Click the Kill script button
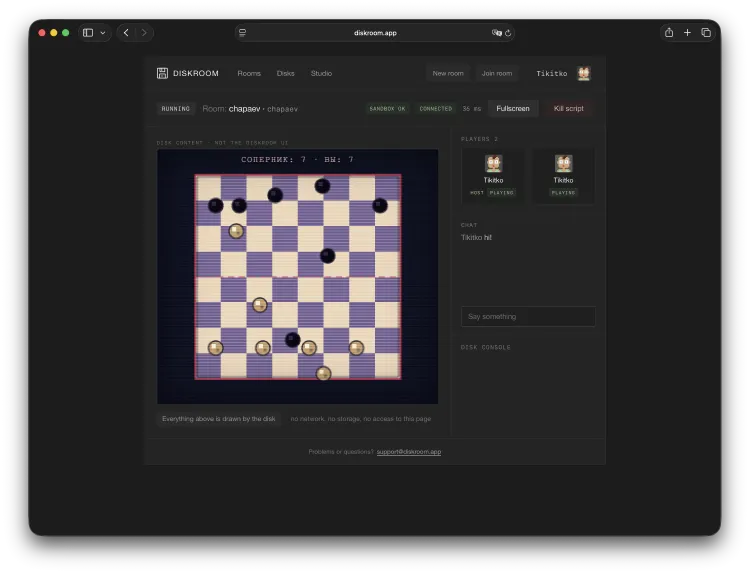Image resolution: width=750 pixels, height=574 pixels. pyautogui.click(x=569, y=109)
